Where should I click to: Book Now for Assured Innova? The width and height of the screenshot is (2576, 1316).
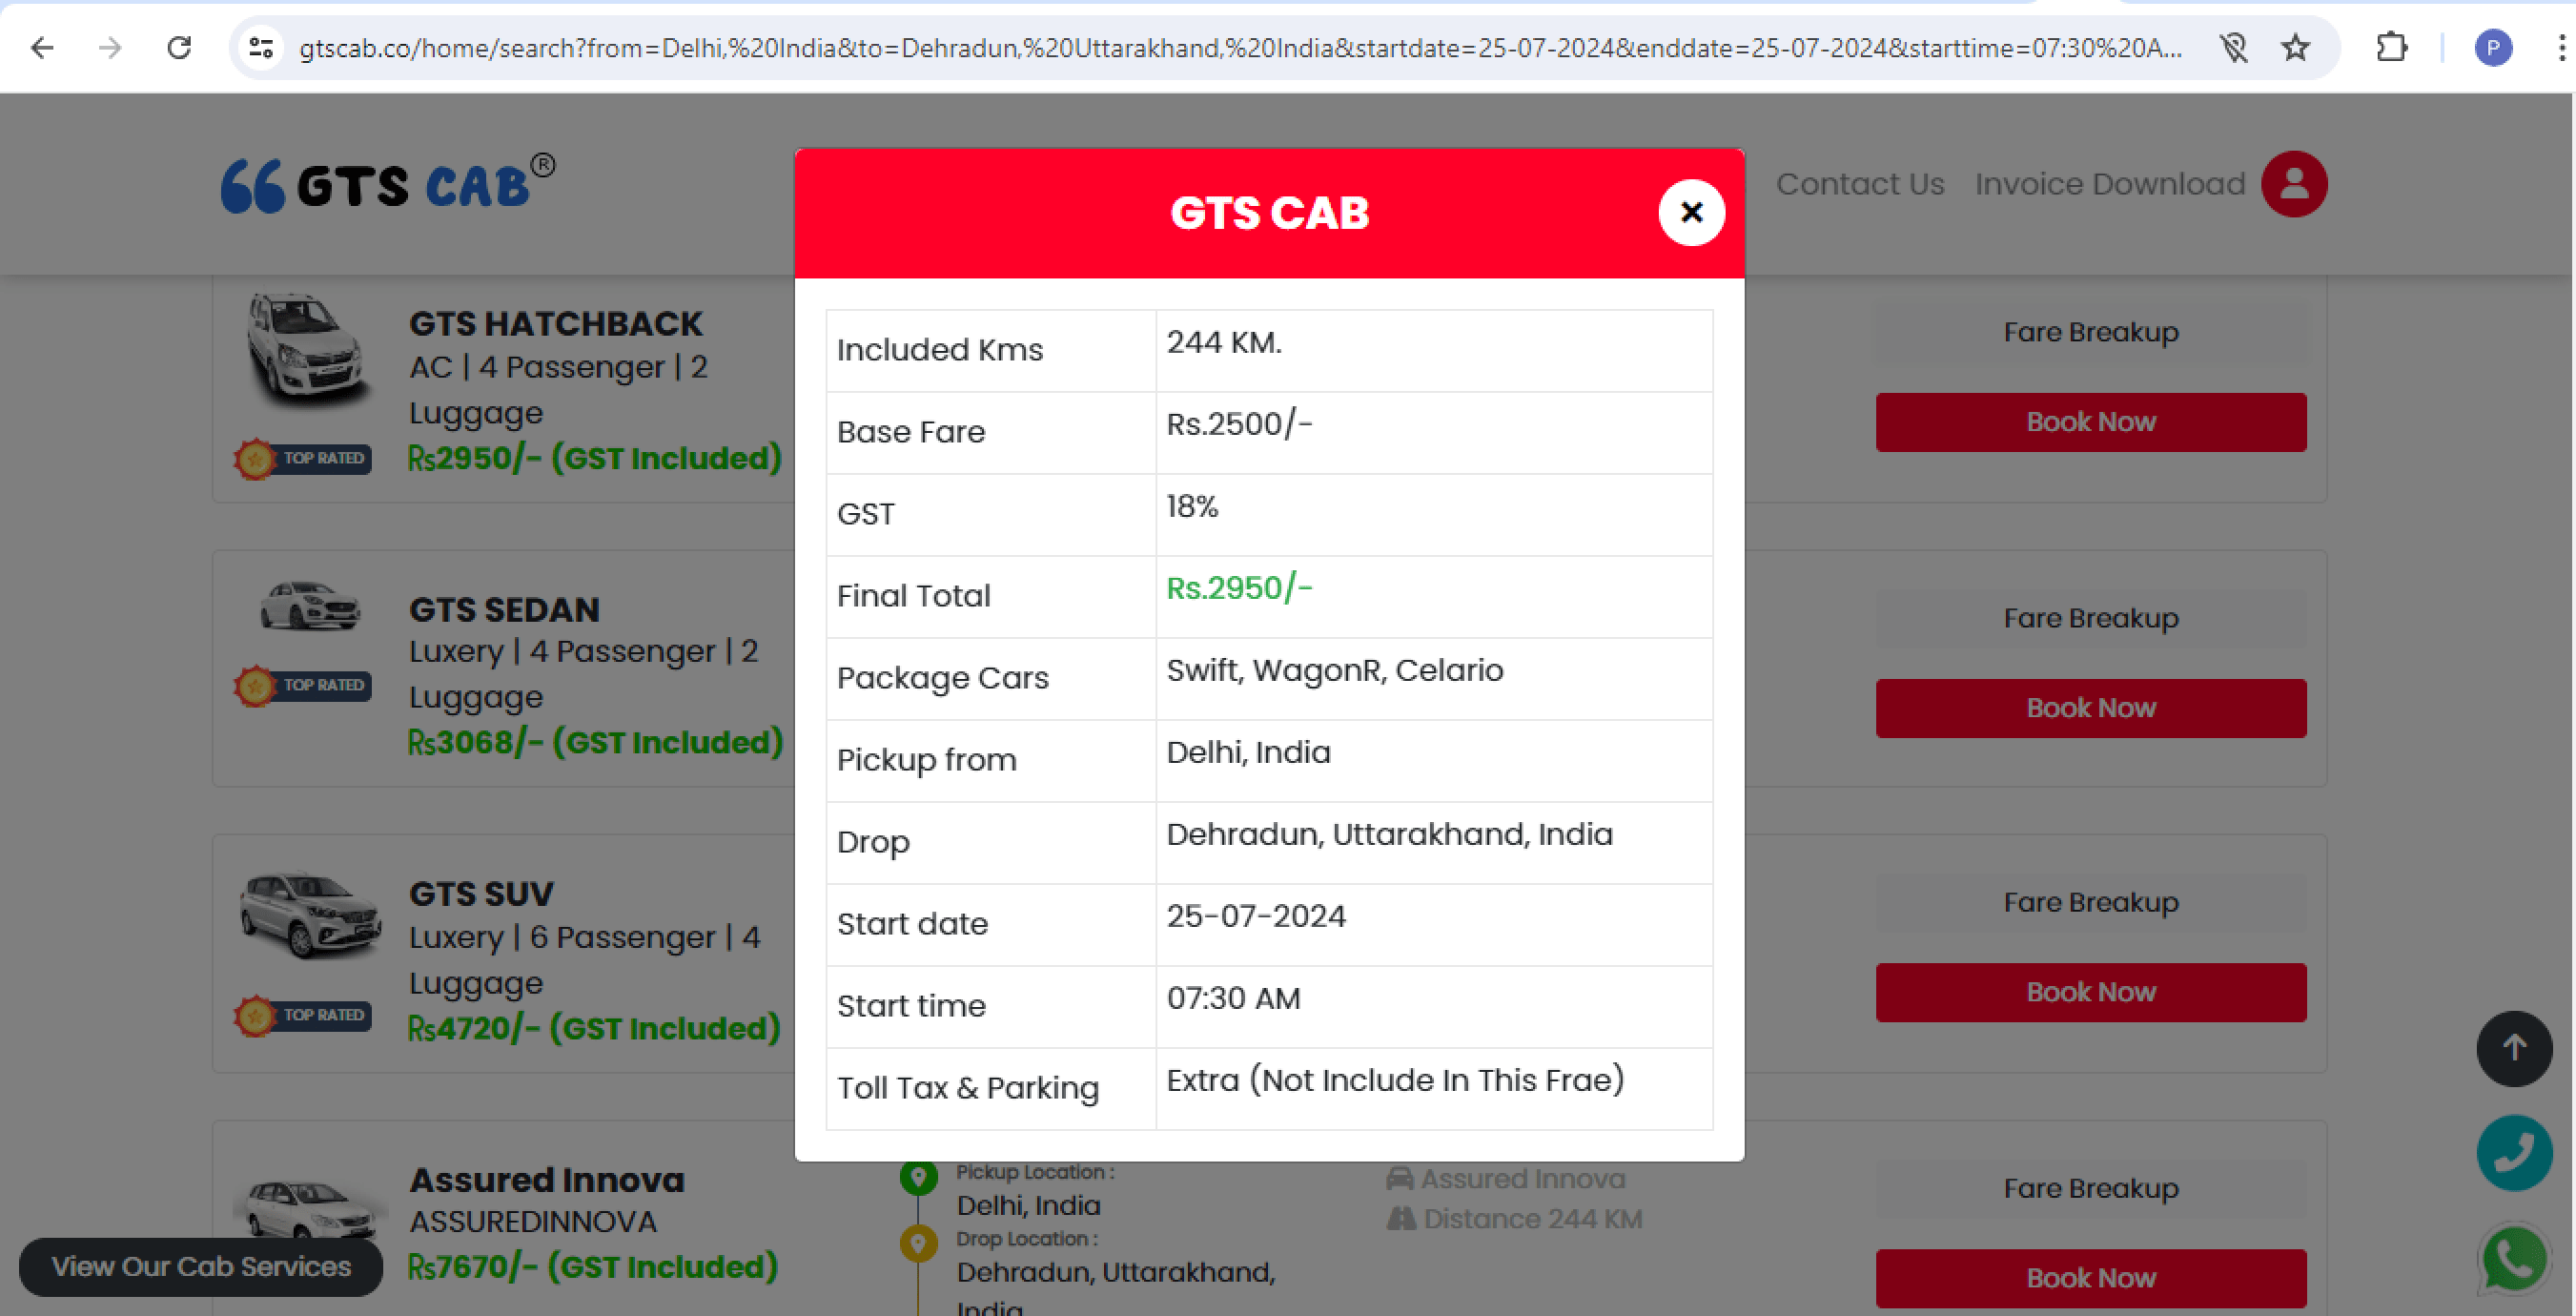tap(2090, 1278)
